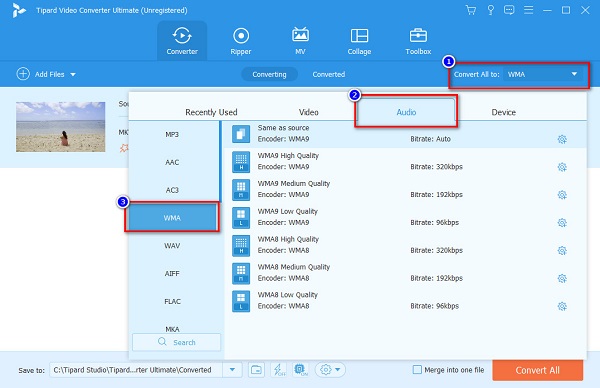Viewport: 600px width, 388px height.
Task: Select AAC in the format list
Action: coord(172,162)
